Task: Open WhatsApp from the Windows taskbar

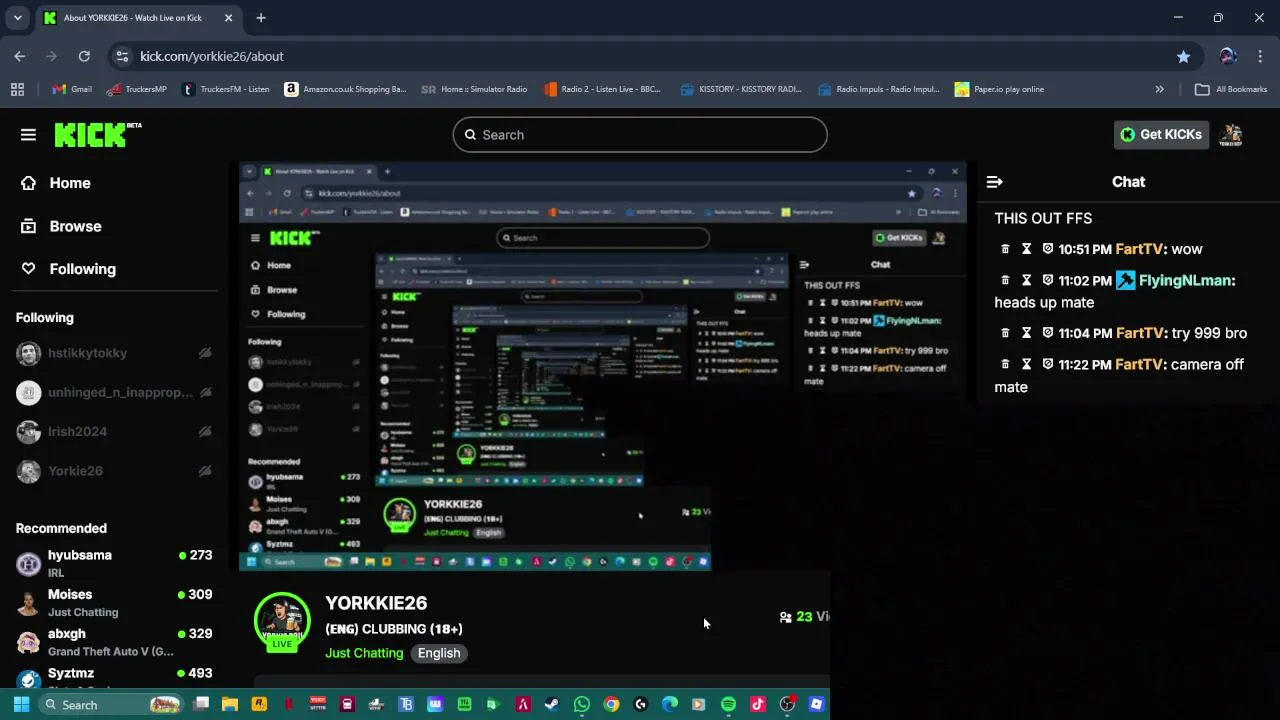Action: (581, 704)
